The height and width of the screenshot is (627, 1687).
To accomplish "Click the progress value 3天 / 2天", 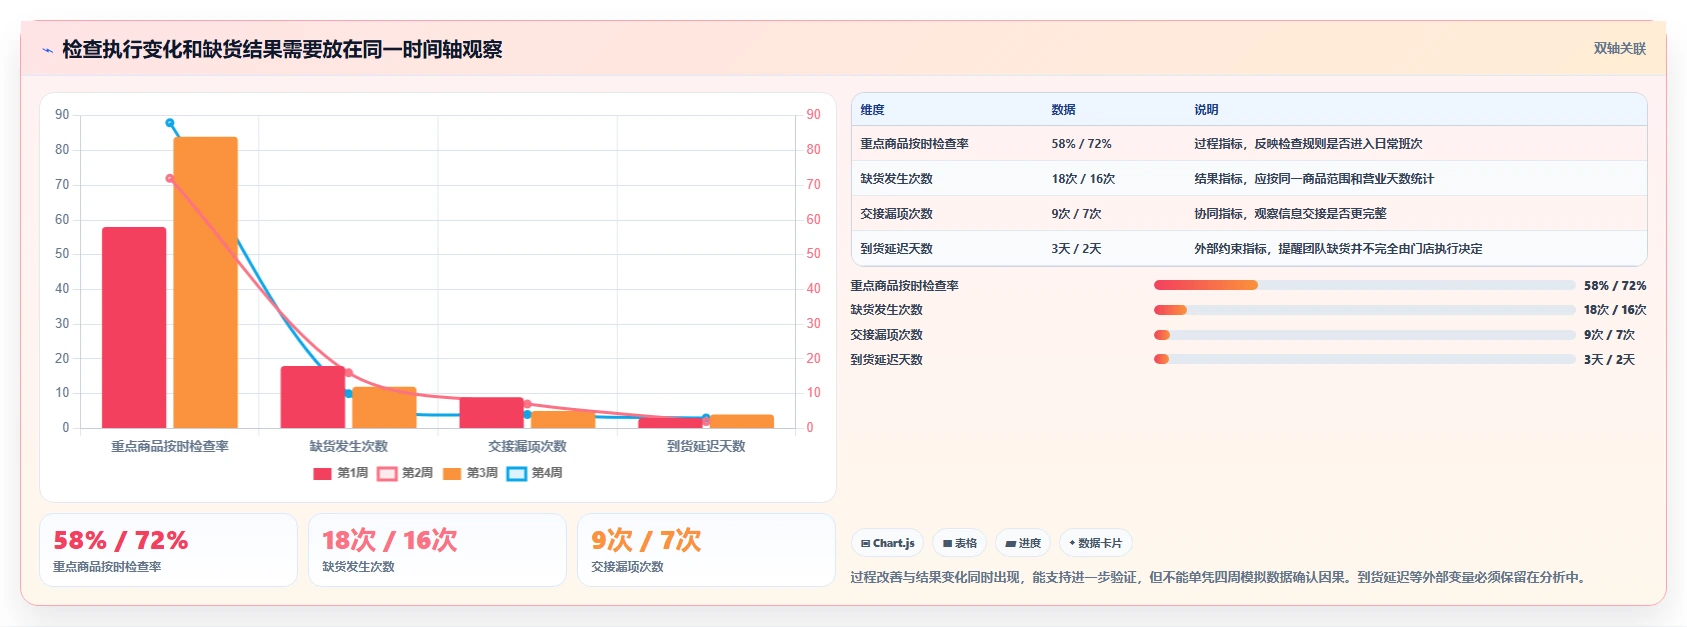I will pyautogui.click(x=1609, y=360).
